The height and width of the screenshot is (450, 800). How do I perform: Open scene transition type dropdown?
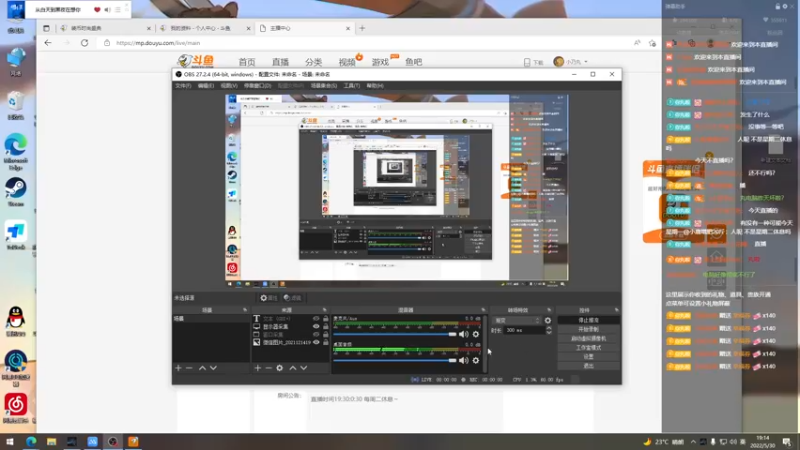[x=517, y=320]
